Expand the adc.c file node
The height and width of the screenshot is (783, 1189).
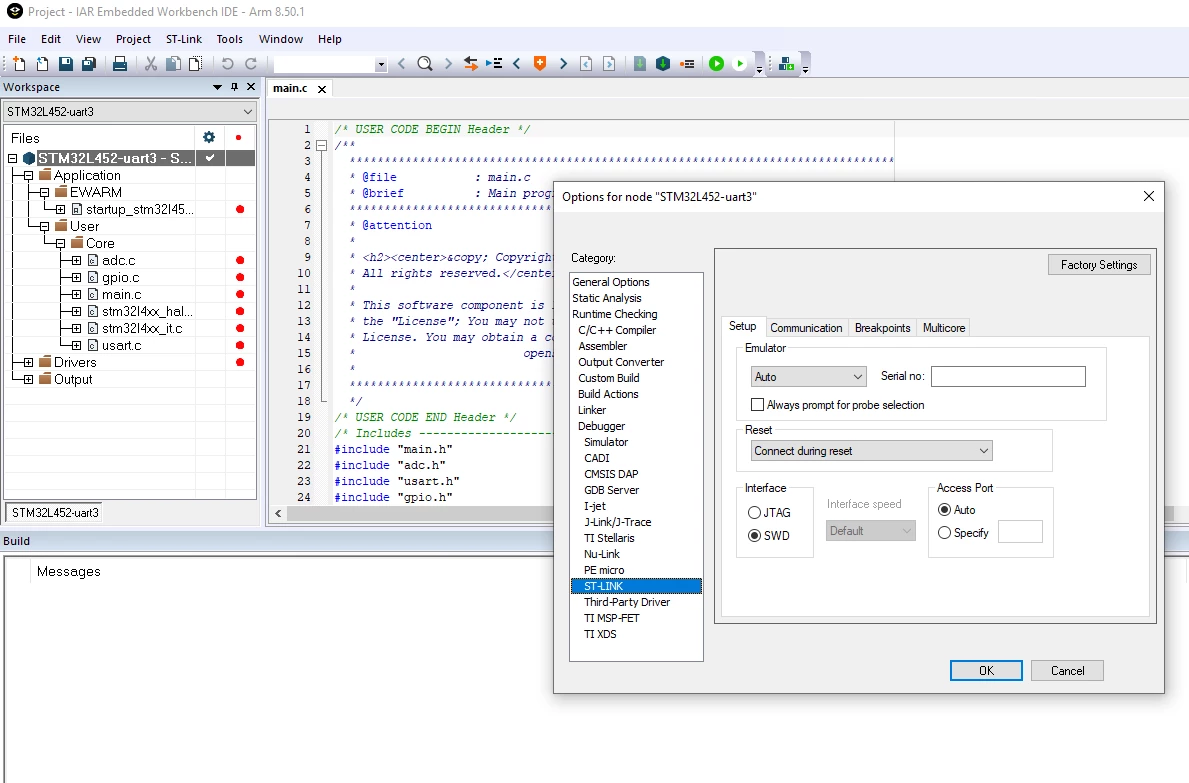(x=76, y=260)
